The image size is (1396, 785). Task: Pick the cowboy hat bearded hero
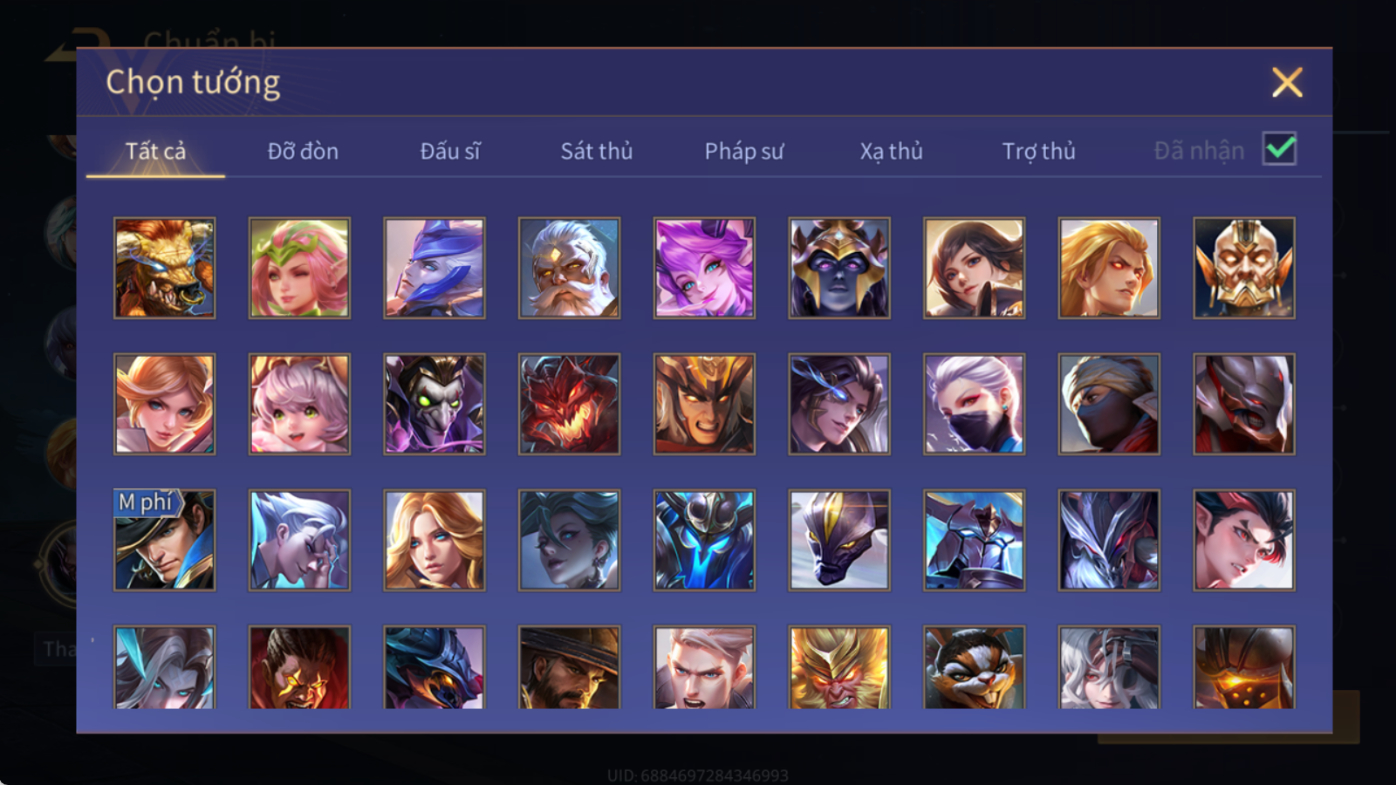click(x=569, y=667)
